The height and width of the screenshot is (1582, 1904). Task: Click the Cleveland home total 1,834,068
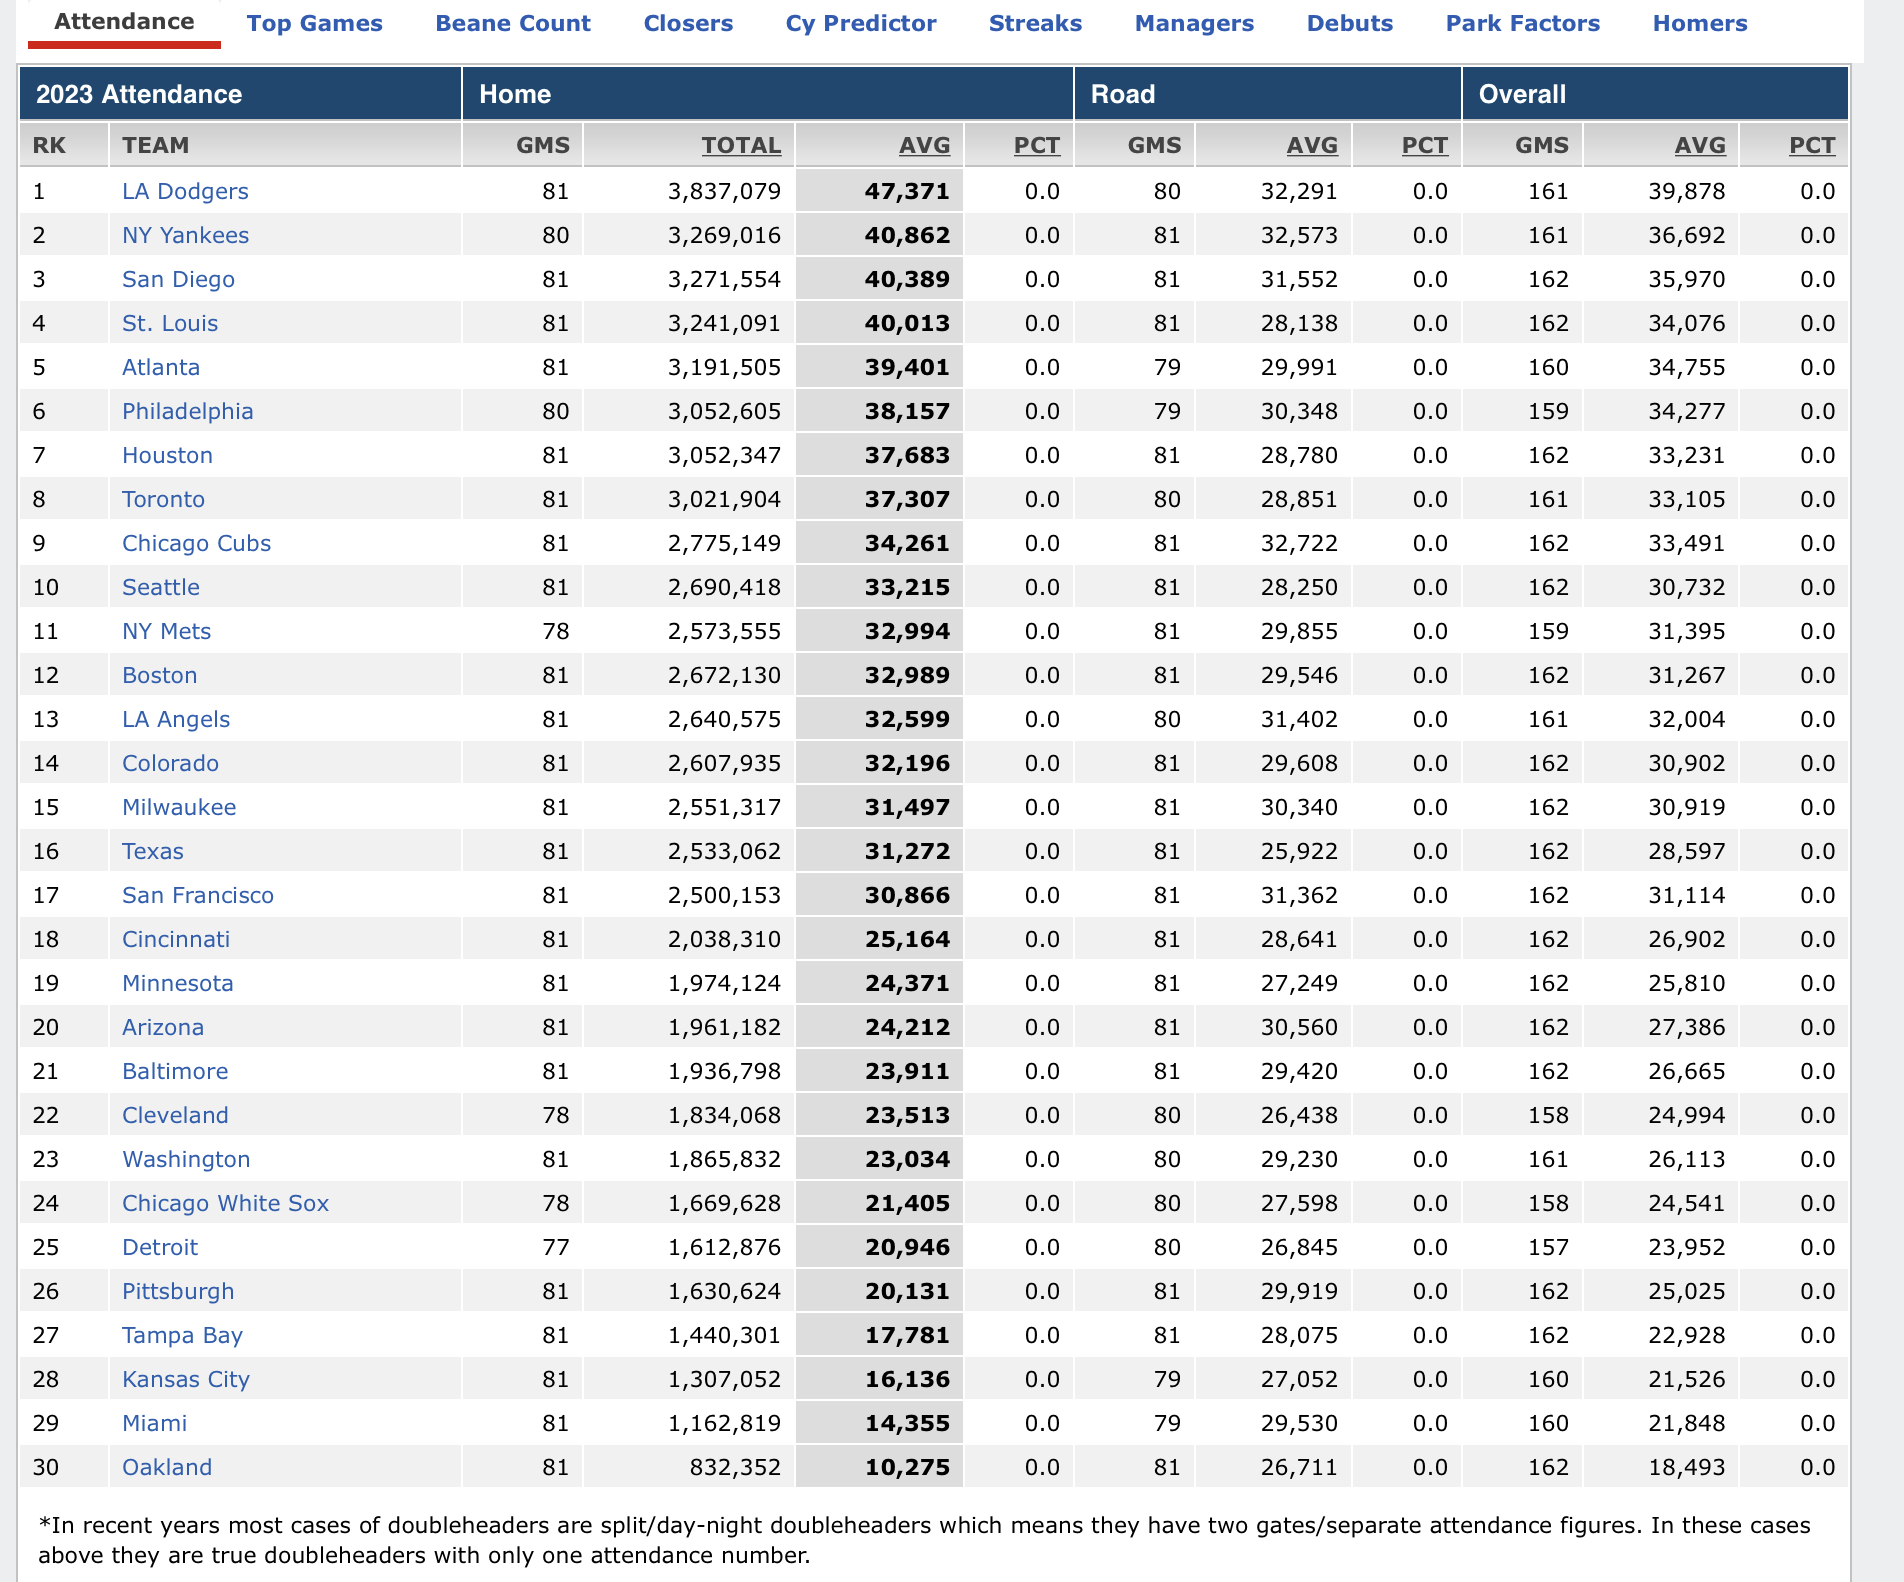click(724, 1115)
